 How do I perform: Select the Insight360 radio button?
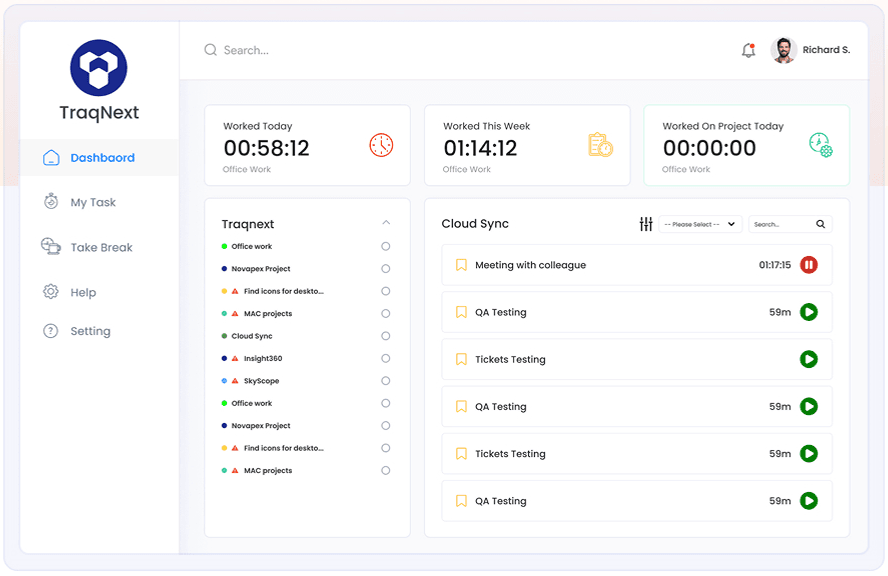coord(386,359)
